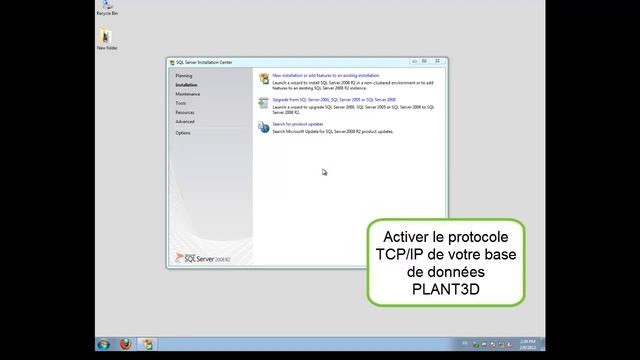
Task: Select the Installation page in the sidebar
Action: click(x=186, y=85)
